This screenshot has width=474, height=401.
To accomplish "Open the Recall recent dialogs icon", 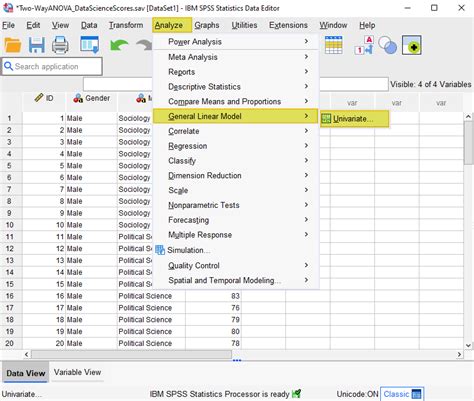I will point(90,45).
